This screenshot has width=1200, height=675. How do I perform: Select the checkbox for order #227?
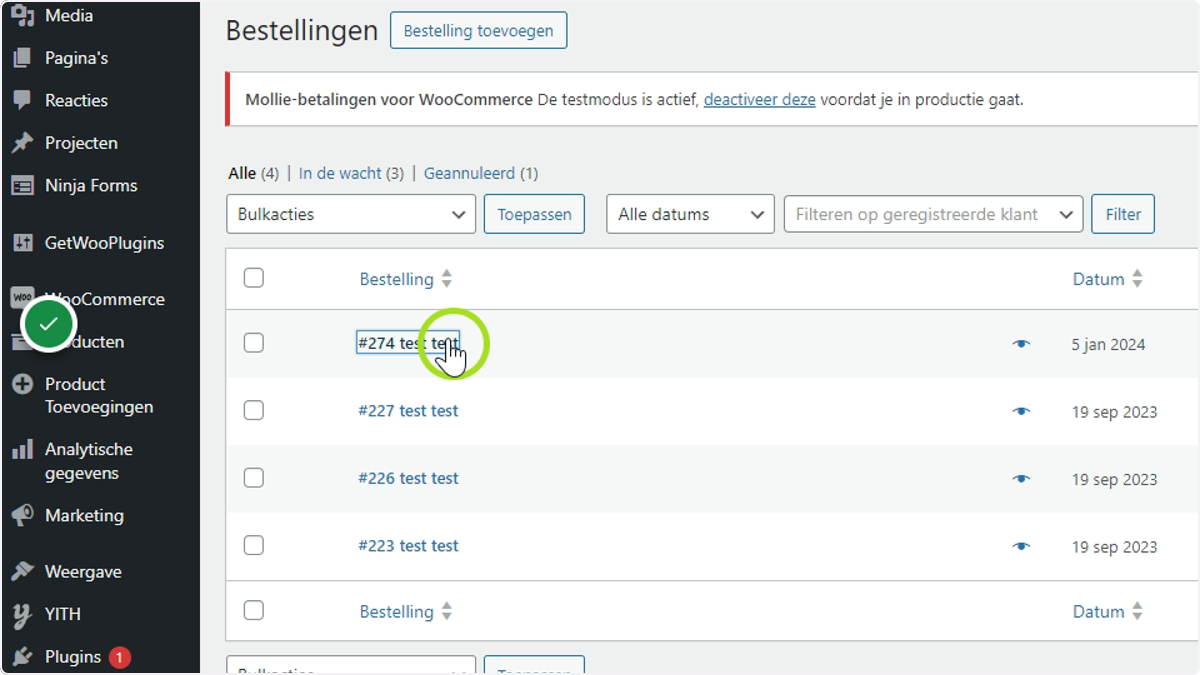point(254,410)
